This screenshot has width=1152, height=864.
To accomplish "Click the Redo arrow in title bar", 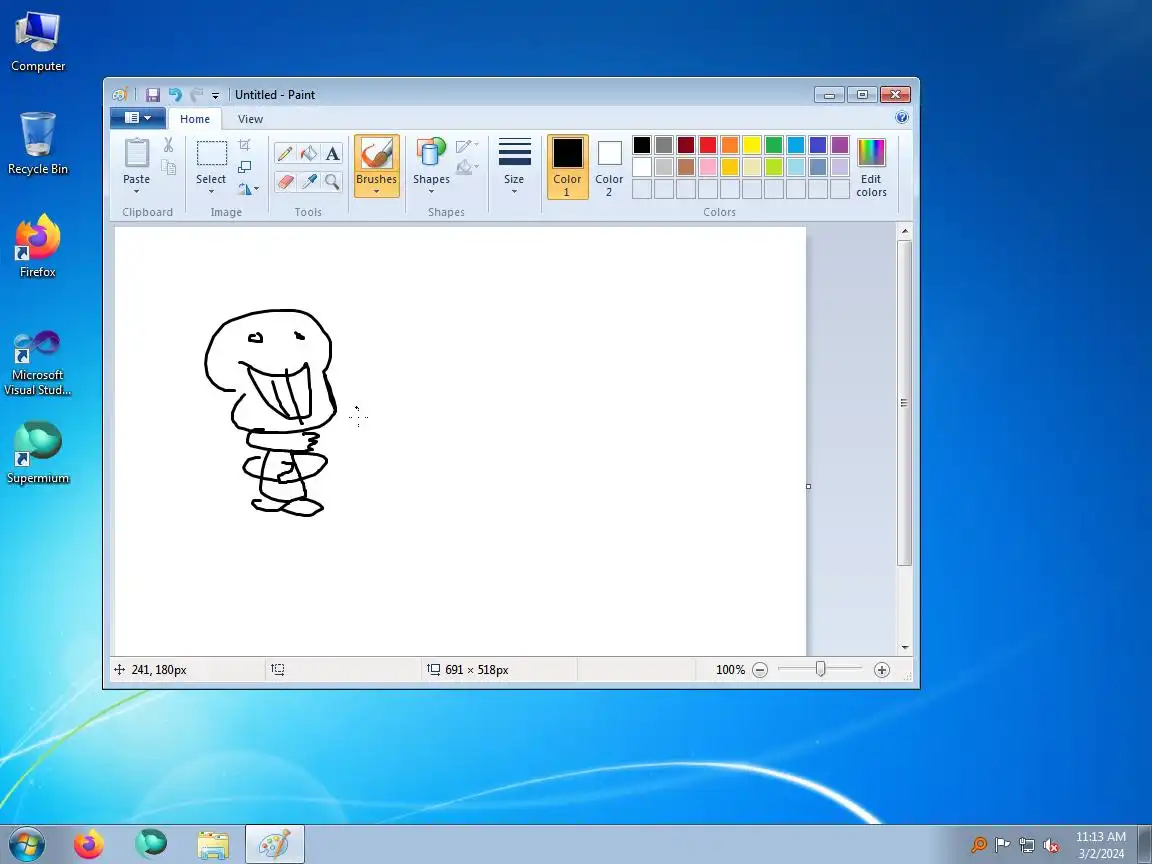I will 196,95.
